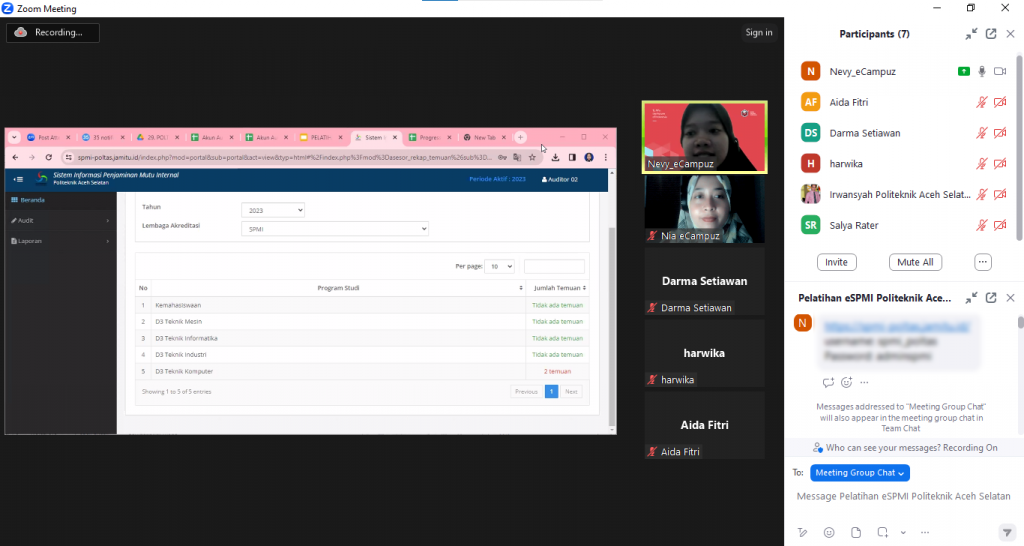Add emoji reaction to the chat message

[846, 382]
